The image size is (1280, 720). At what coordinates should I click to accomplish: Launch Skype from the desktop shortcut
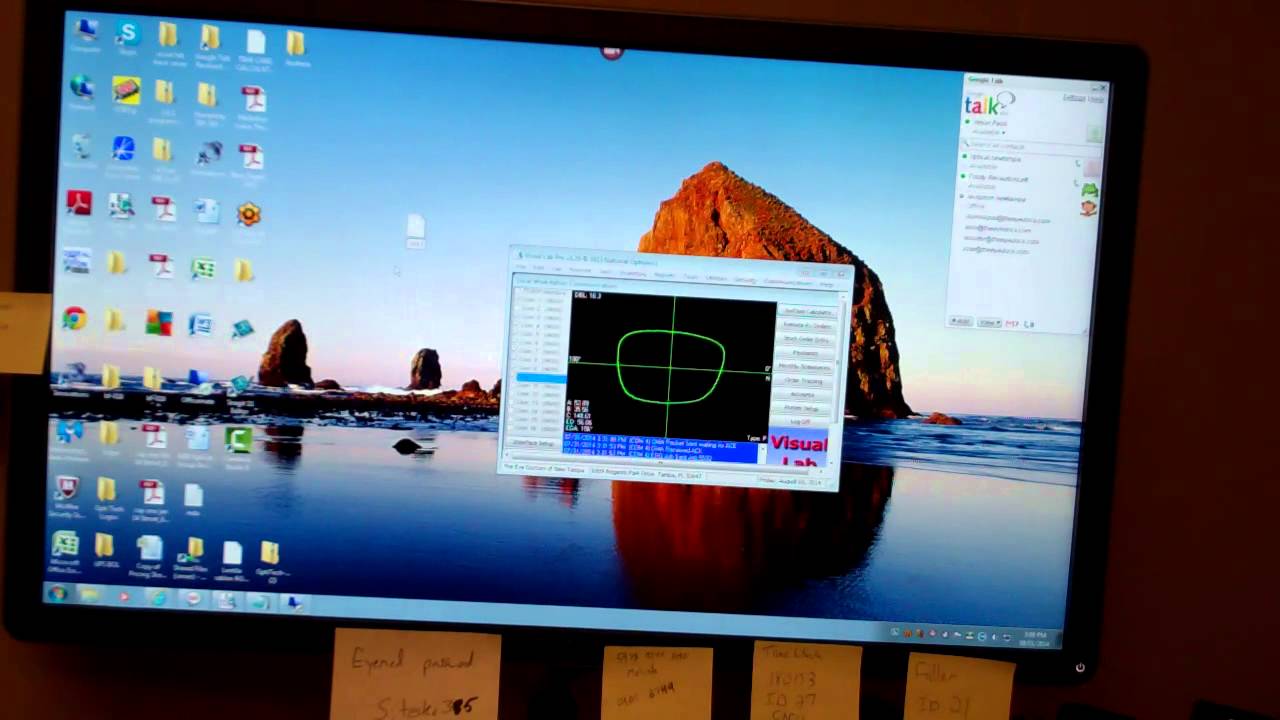click(126, 37)
